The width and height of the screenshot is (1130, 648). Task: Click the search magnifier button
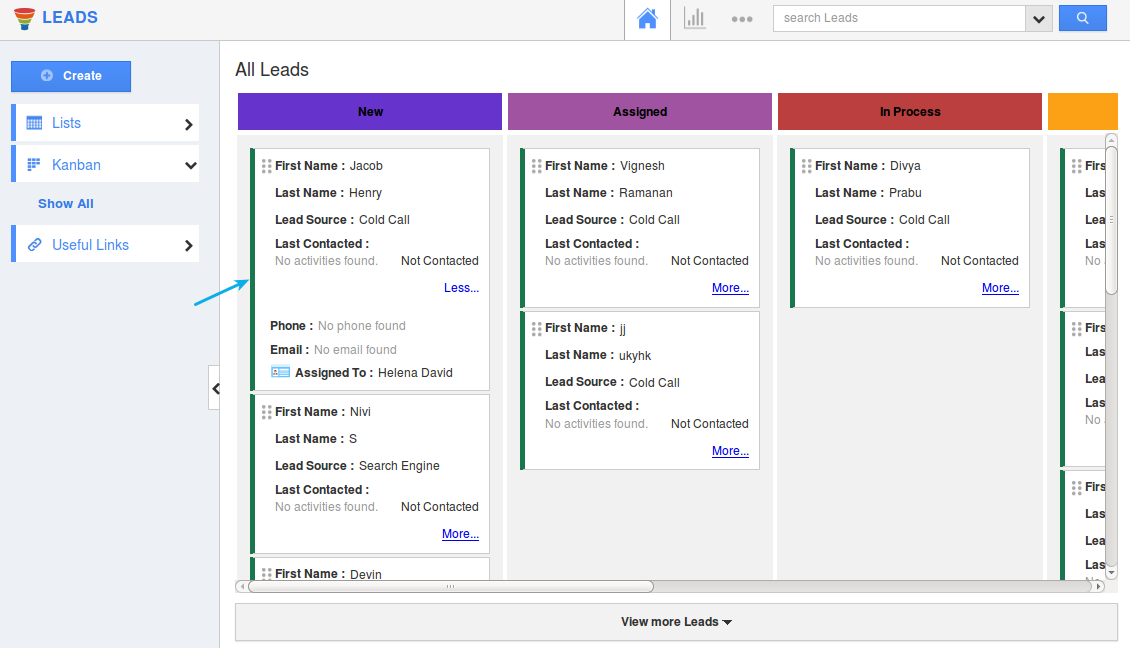pyautogui.click(x=1083, y=18)
